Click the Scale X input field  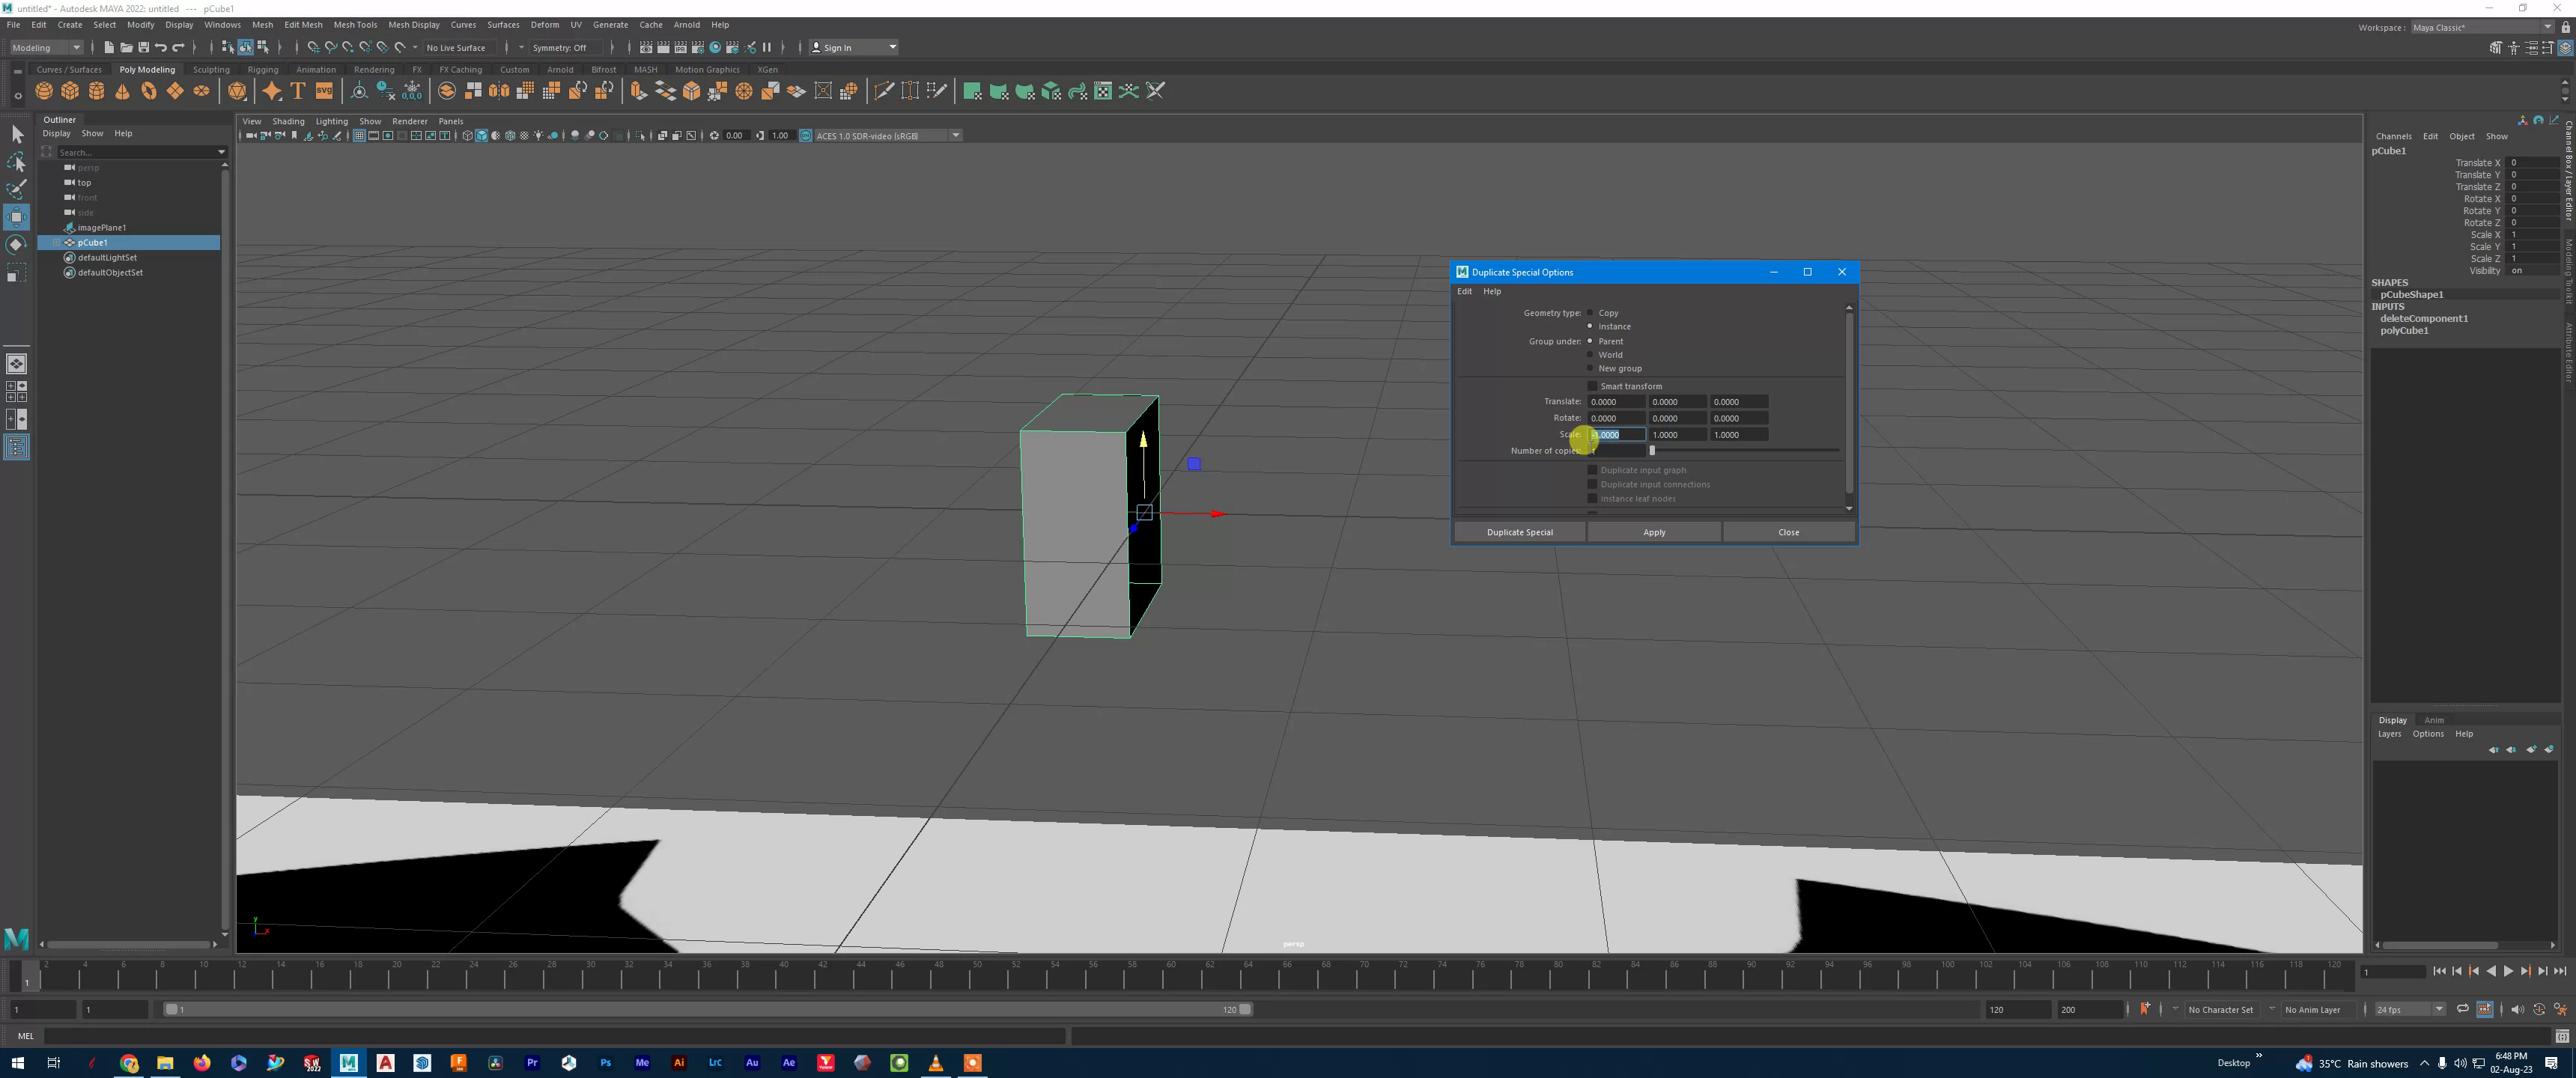coord(1617,435)
